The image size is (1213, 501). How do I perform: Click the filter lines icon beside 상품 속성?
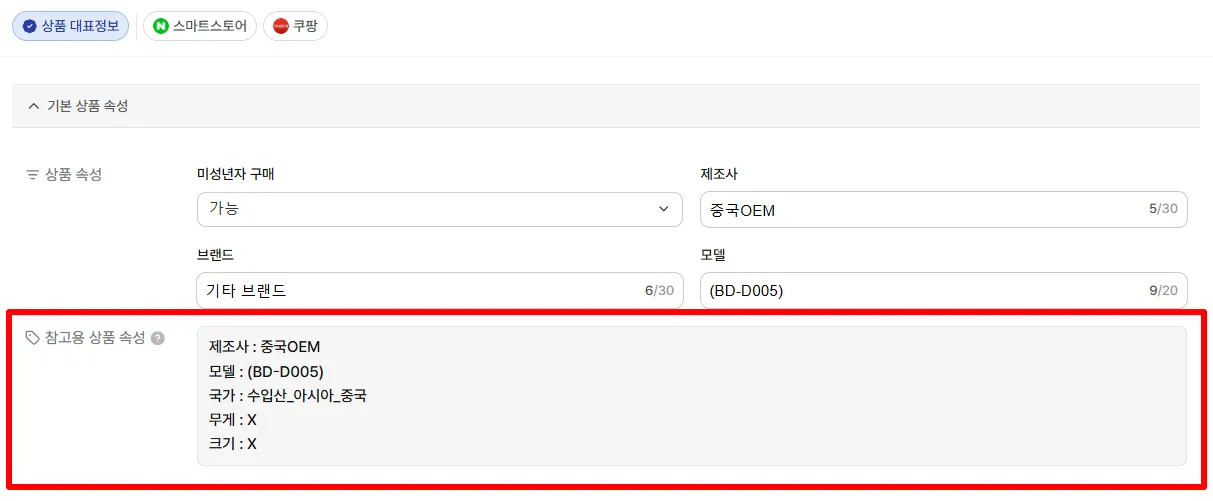pos(32,175)
